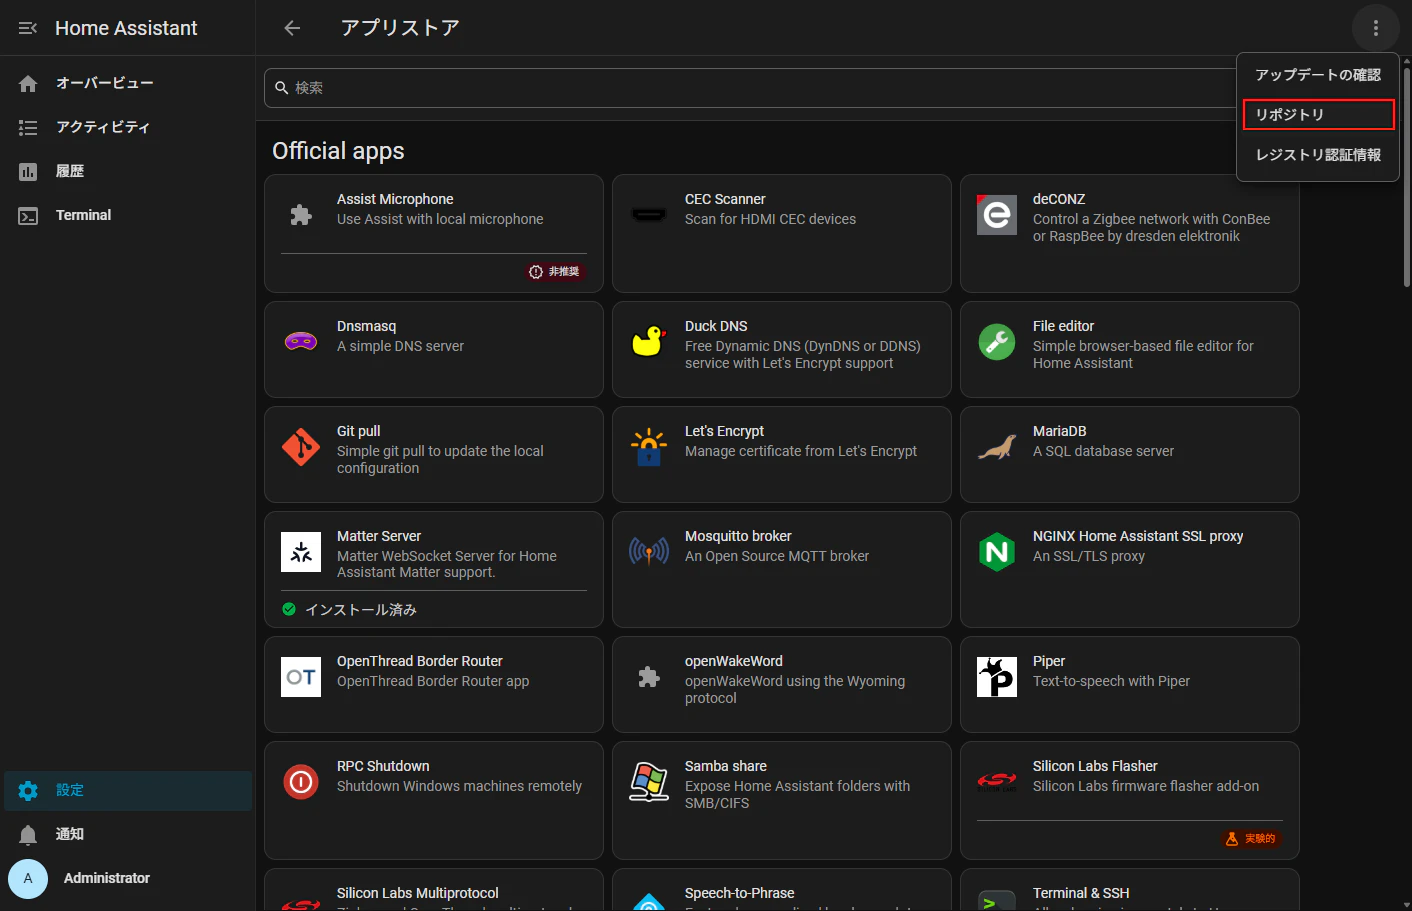Screen dimensions: 1412x911
Task: Click the MariaDB seal icon
Action: 997,447
